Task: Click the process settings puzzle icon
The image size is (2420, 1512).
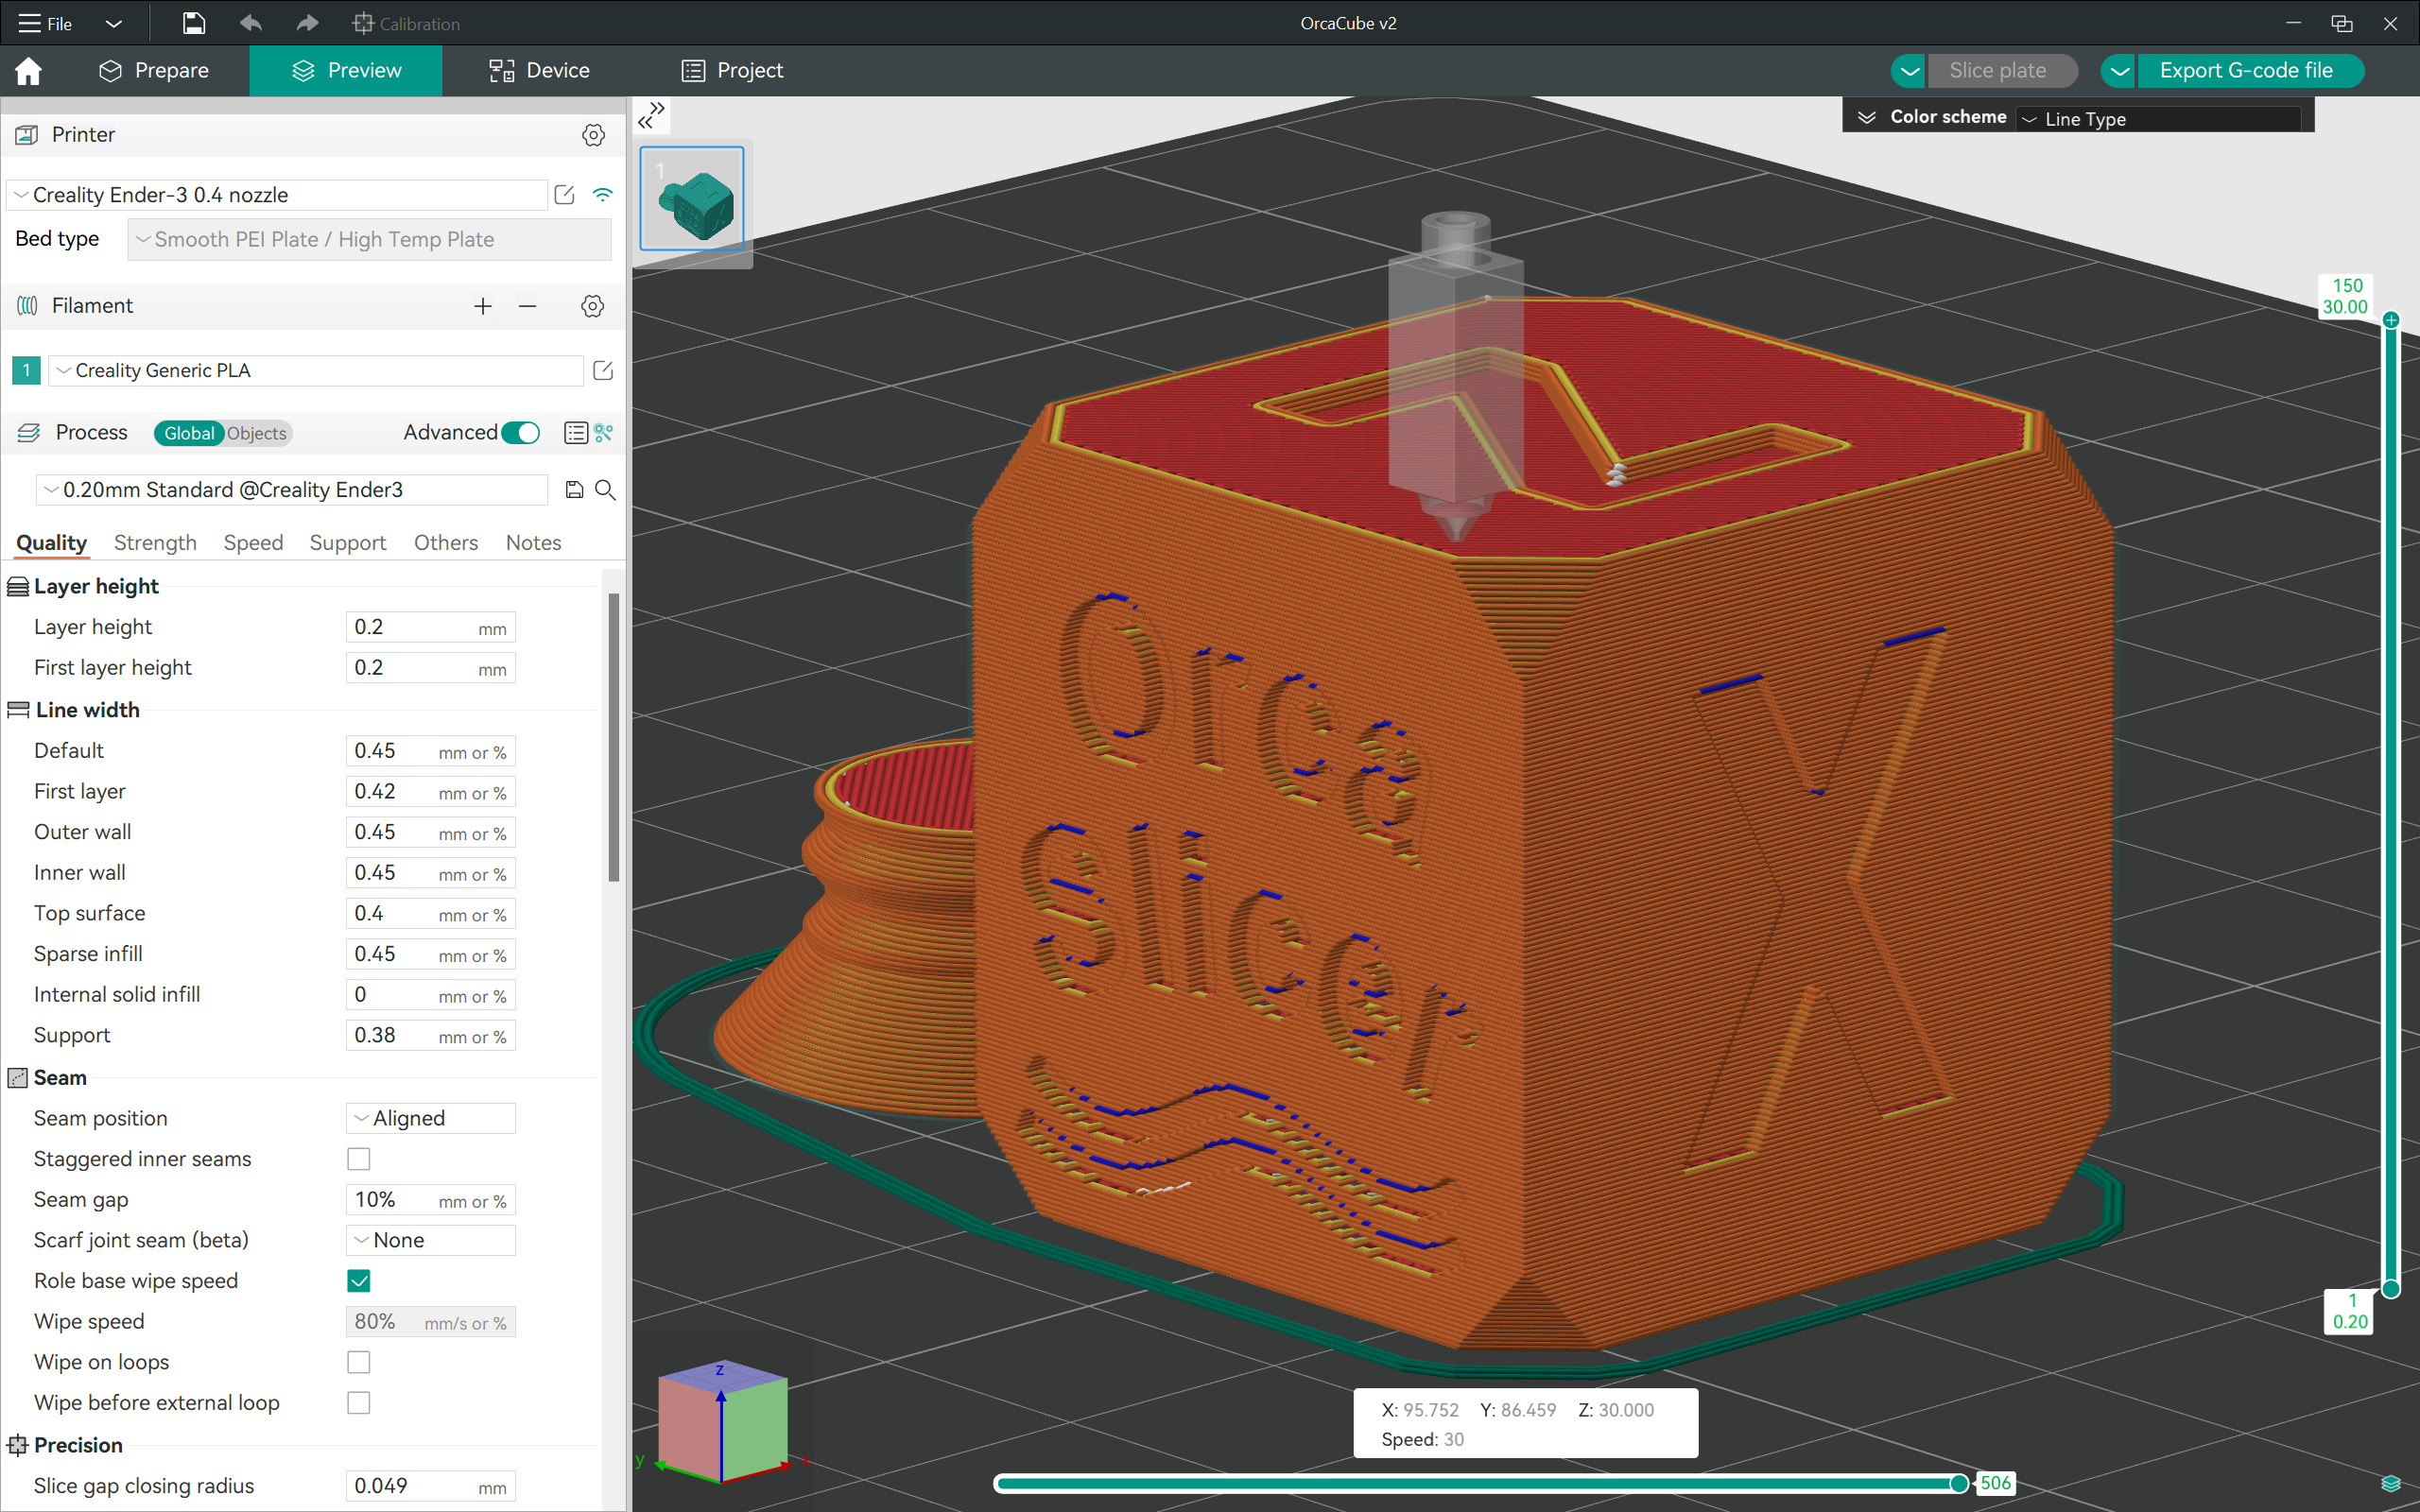Action: click(603, 433)
